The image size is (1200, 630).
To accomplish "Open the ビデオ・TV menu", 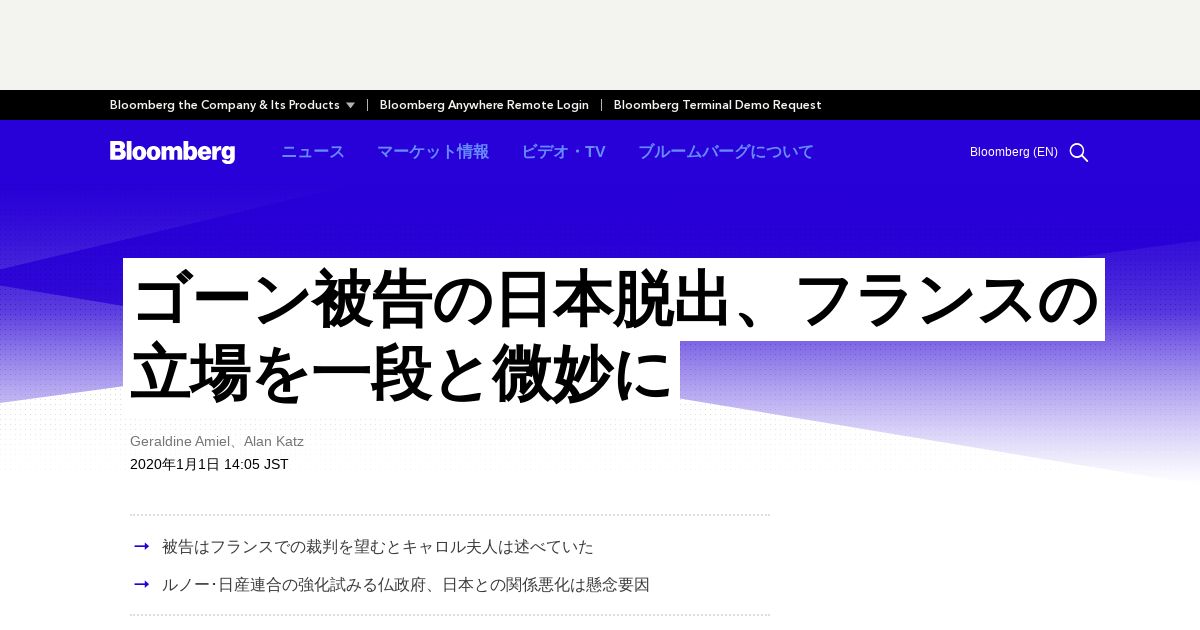I will tap(563, 152).
